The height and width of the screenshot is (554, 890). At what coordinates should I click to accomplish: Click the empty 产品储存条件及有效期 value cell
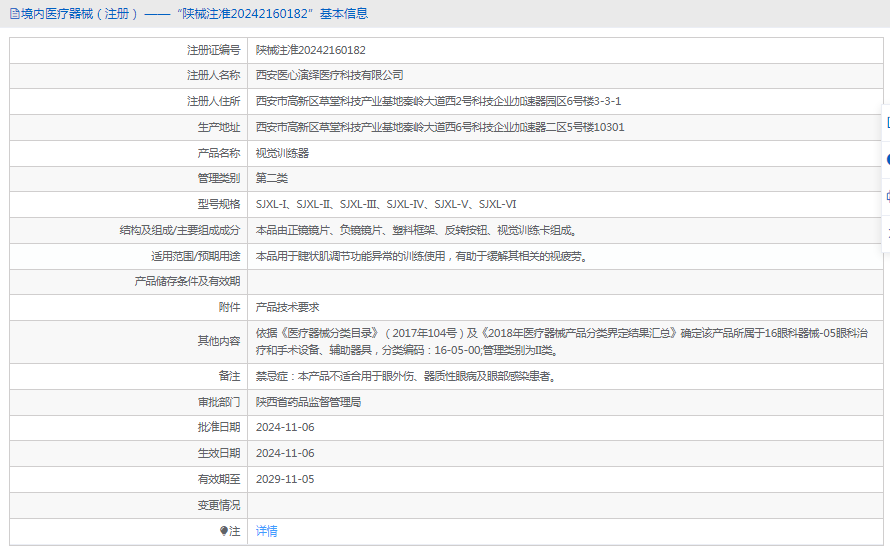(x=560, y=282)
